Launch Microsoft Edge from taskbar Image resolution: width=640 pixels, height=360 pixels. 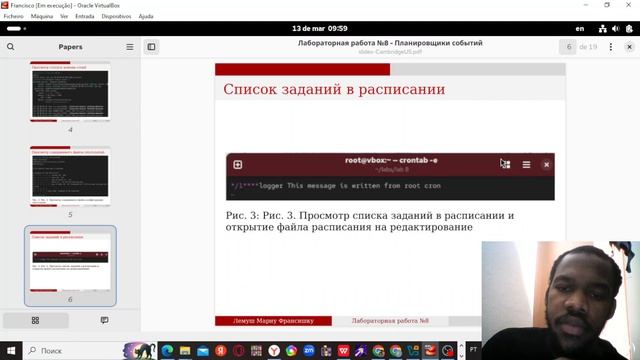coord(167,351)
